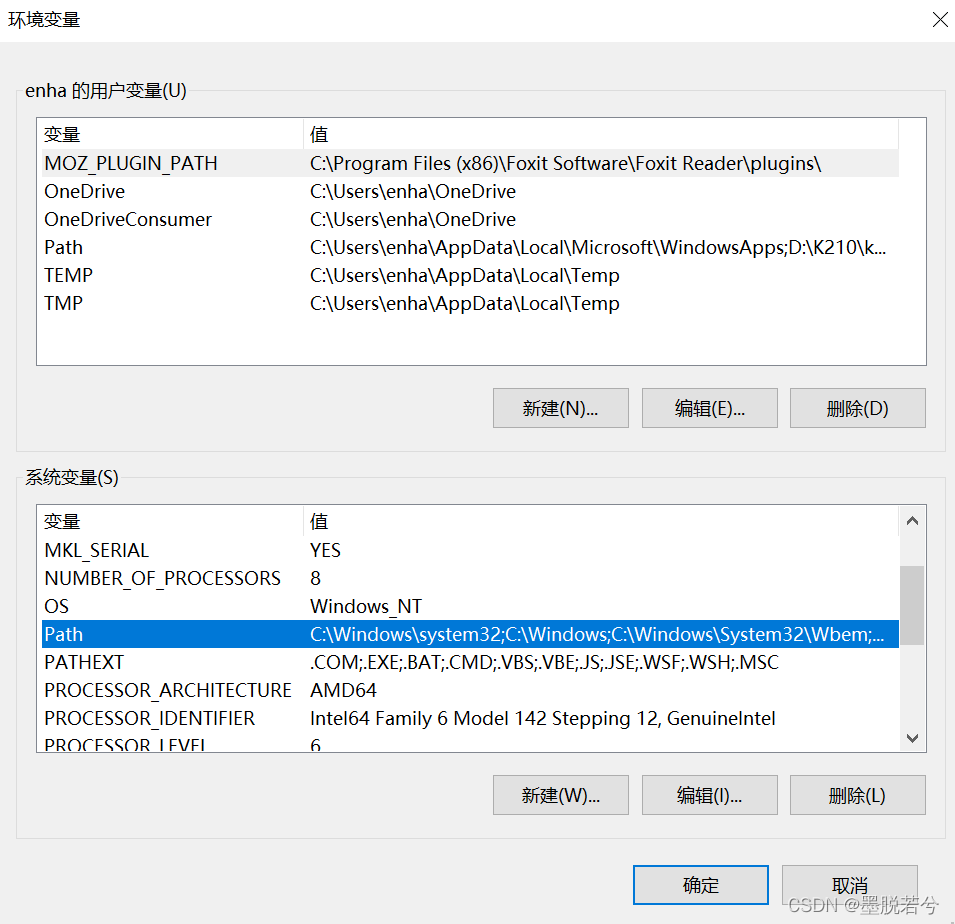
Task: Click the 值 column header in system variables
Action: 601,521
